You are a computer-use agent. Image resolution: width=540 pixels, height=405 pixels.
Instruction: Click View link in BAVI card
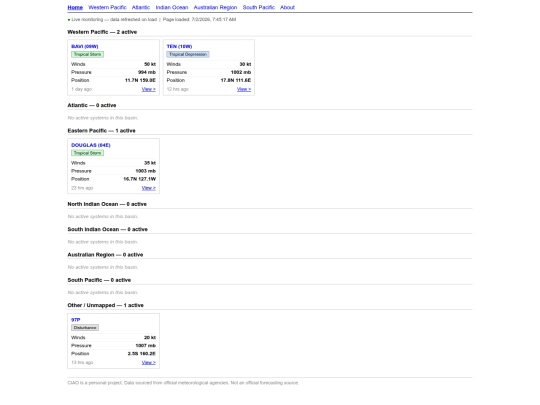tap(148, 89)
